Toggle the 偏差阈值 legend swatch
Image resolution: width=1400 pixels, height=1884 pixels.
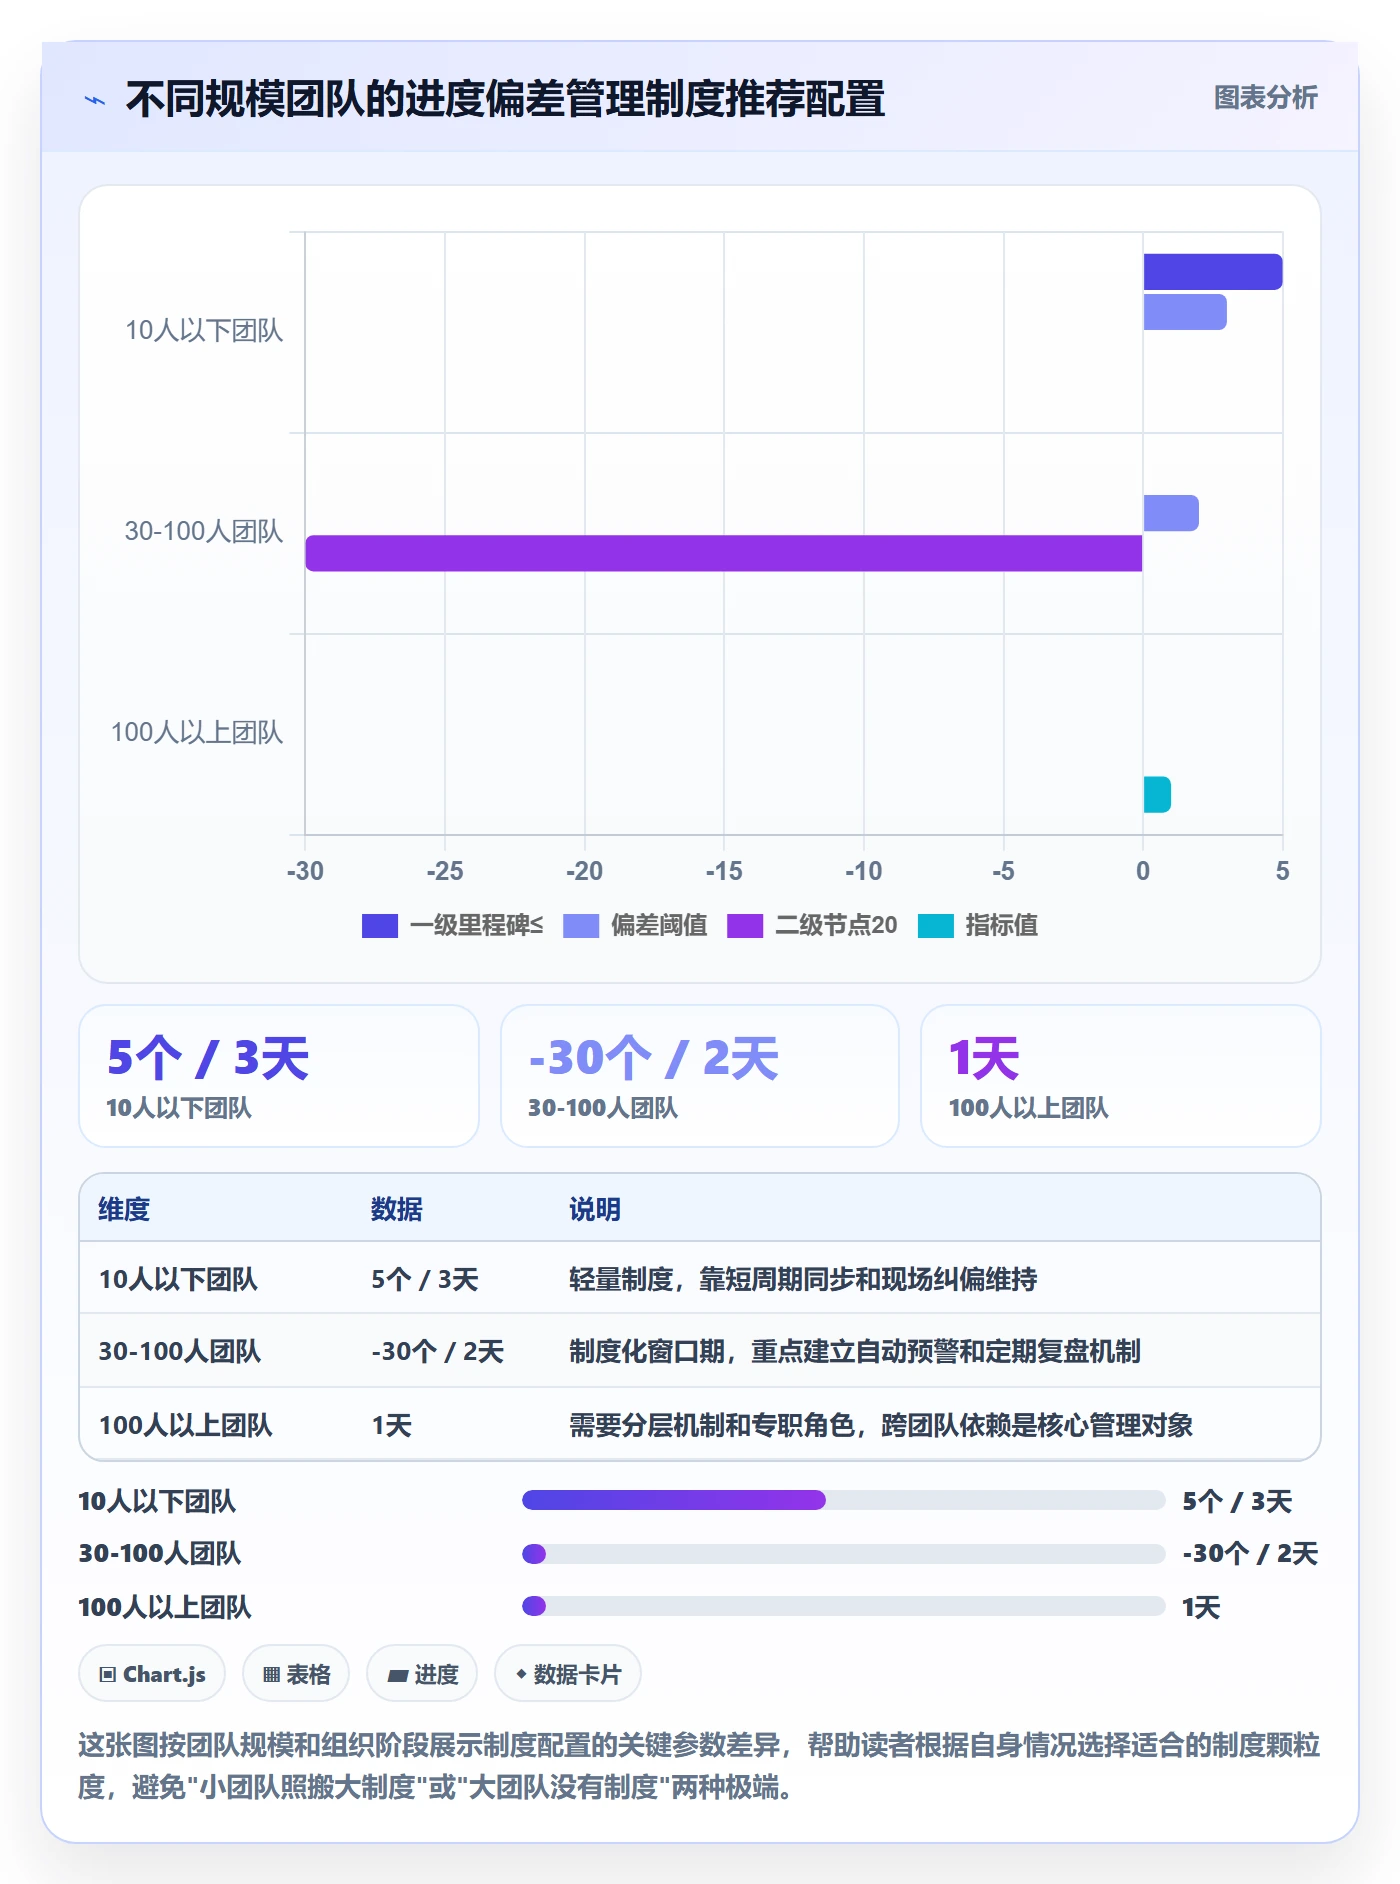point(581,926)
